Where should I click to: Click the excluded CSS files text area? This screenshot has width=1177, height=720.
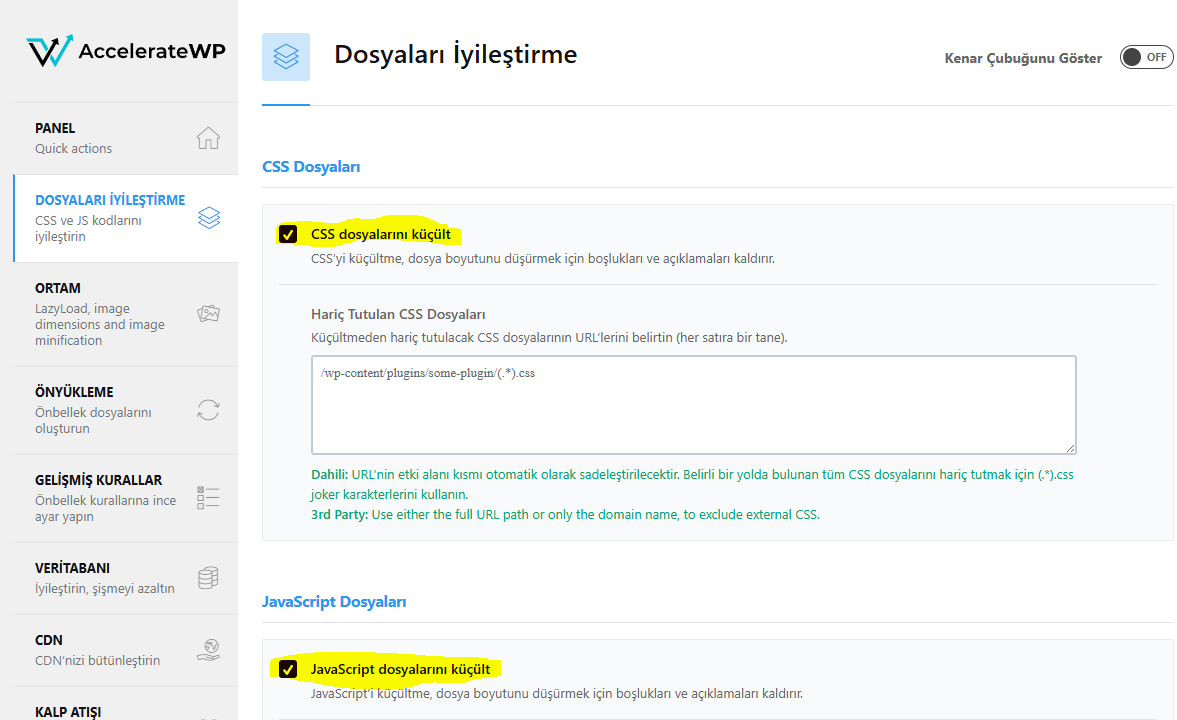coord(693,405)
